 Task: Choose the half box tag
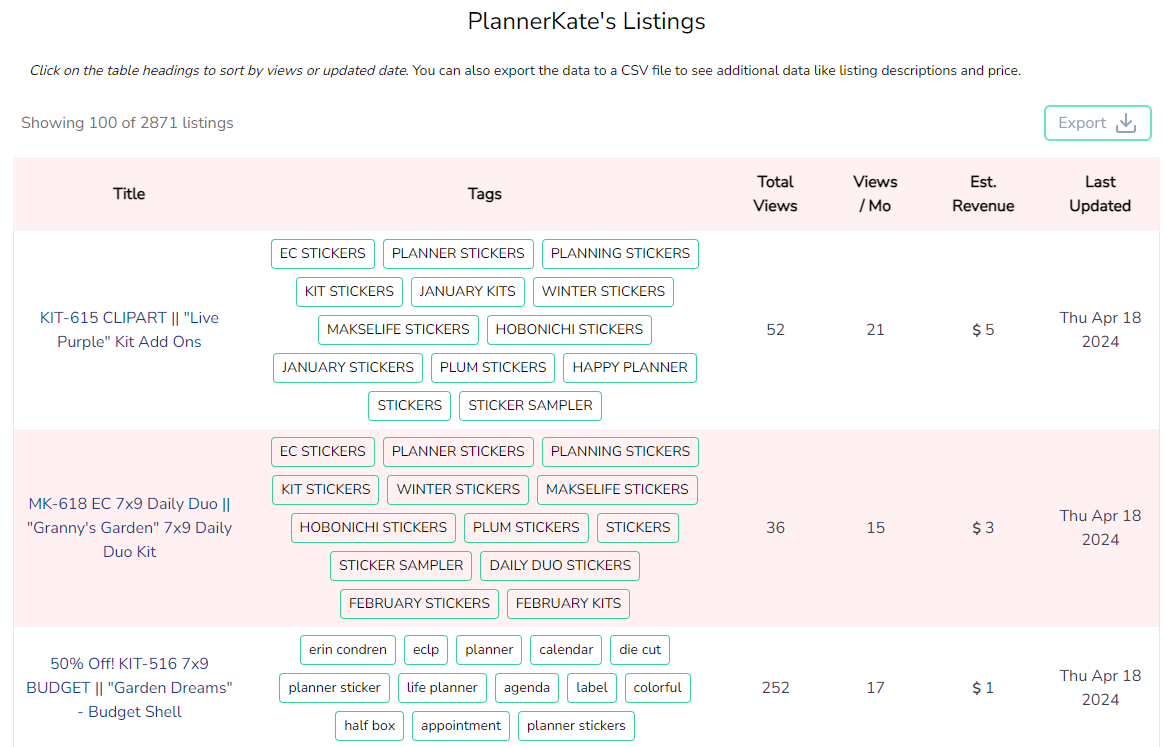click(369, 726)
